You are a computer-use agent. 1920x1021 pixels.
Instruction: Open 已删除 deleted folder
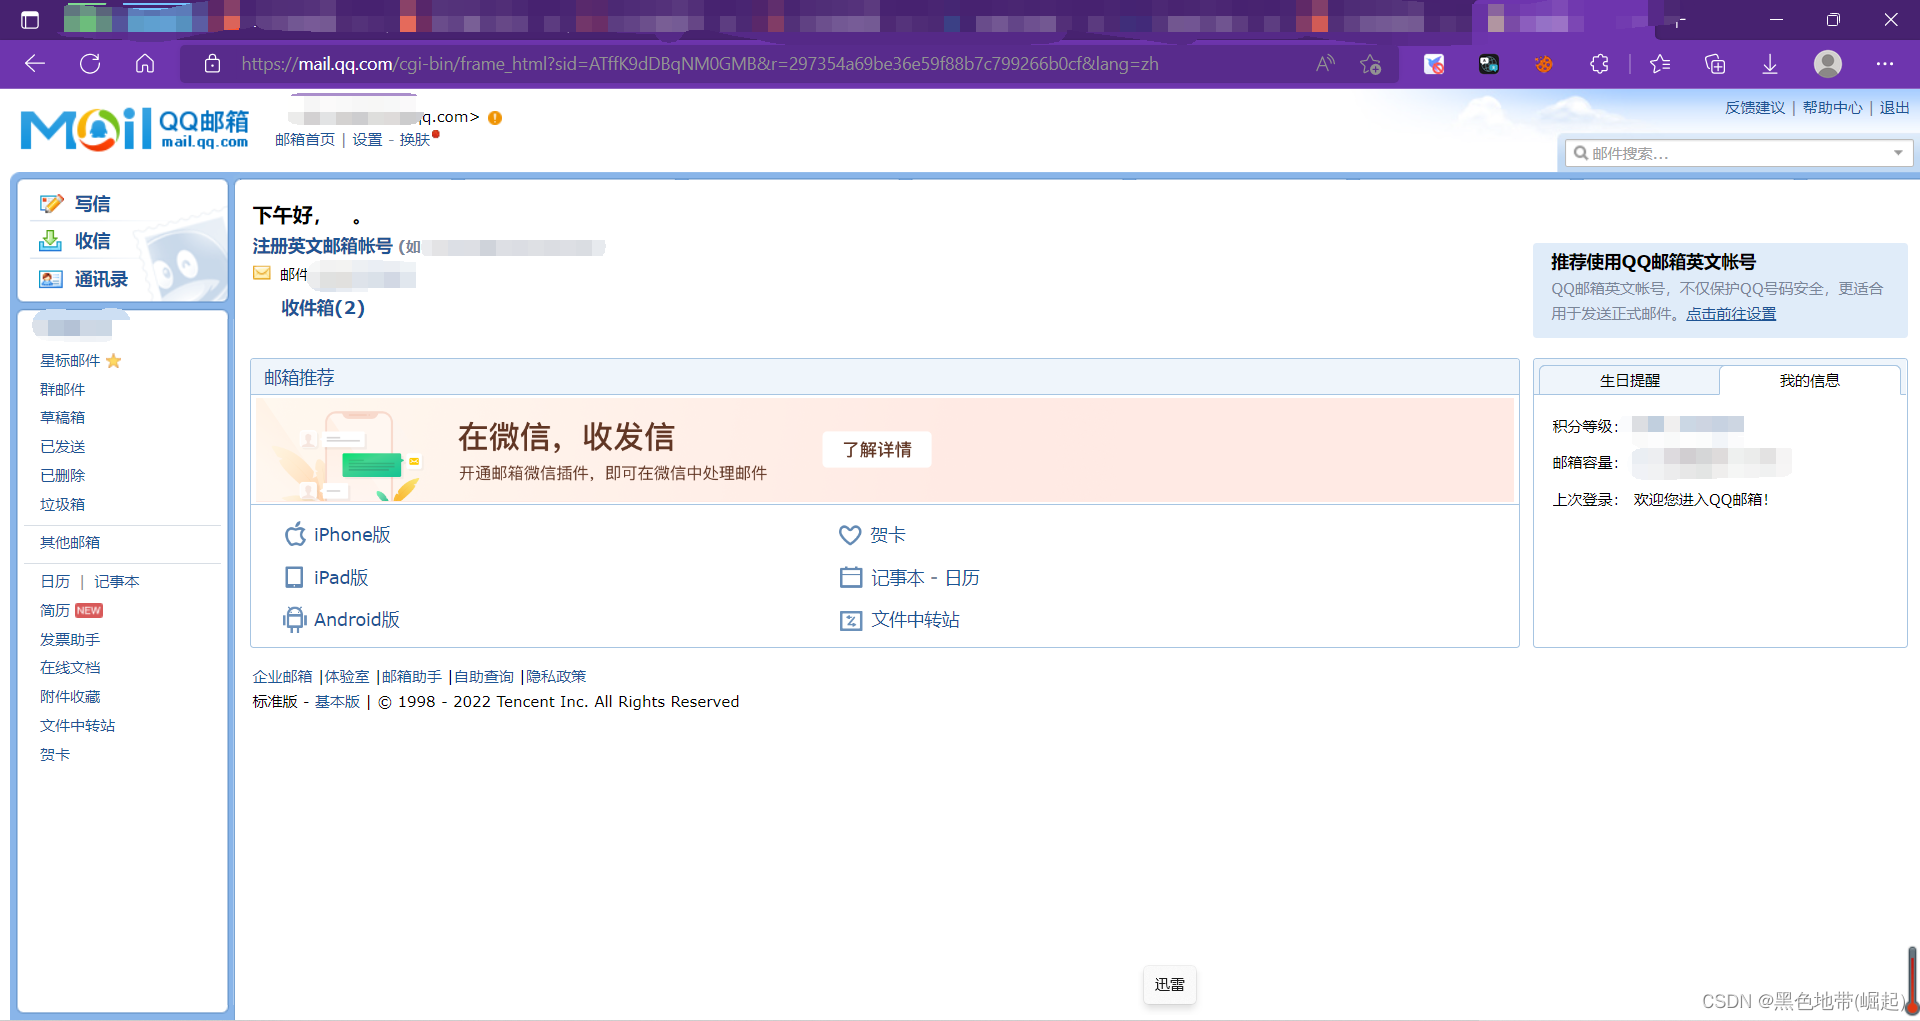(x=62, y=476)
